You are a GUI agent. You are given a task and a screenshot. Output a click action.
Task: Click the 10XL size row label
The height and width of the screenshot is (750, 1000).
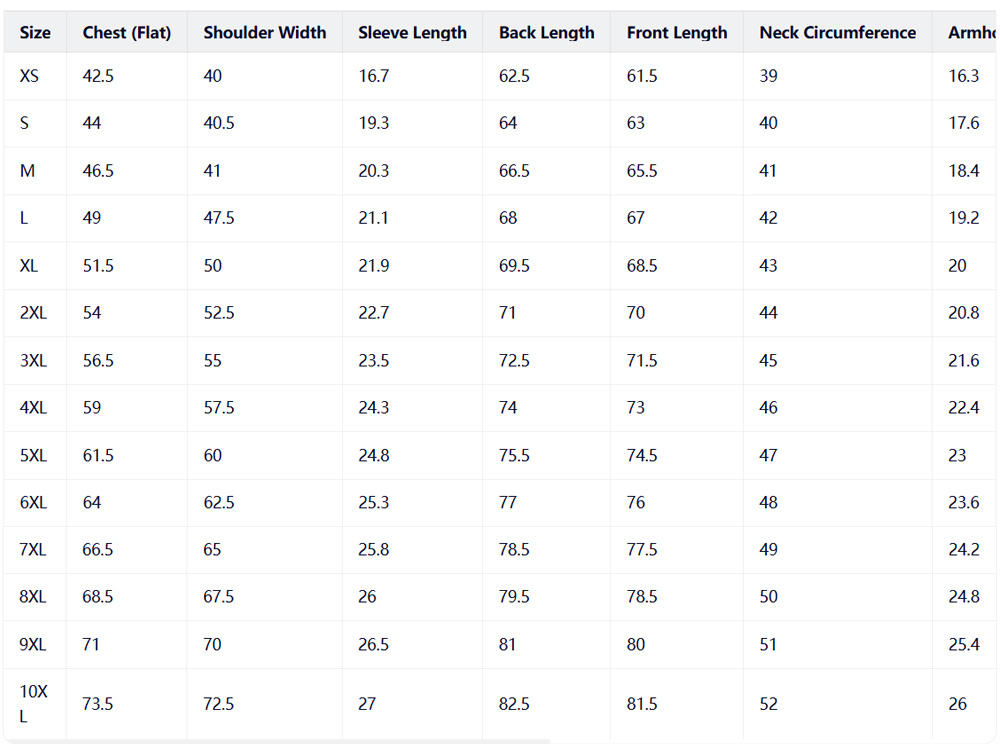point(33,704)
